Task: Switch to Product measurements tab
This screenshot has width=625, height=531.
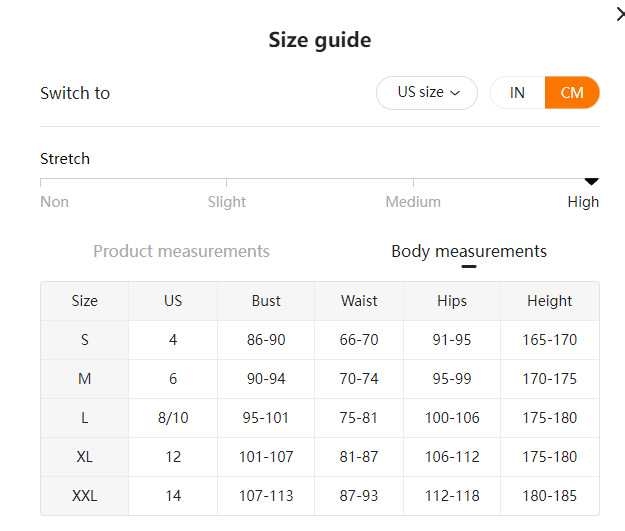Action: coord(181,251)
